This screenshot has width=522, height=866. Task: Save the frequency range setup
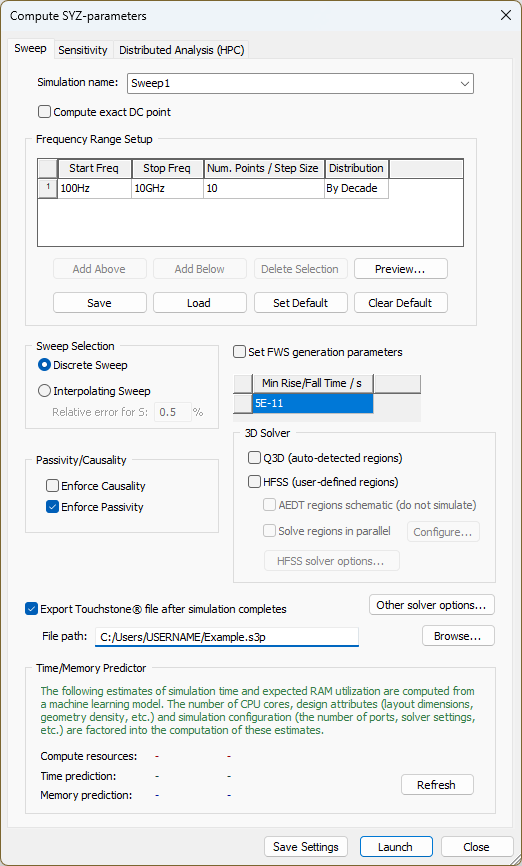tap(100, 303)
